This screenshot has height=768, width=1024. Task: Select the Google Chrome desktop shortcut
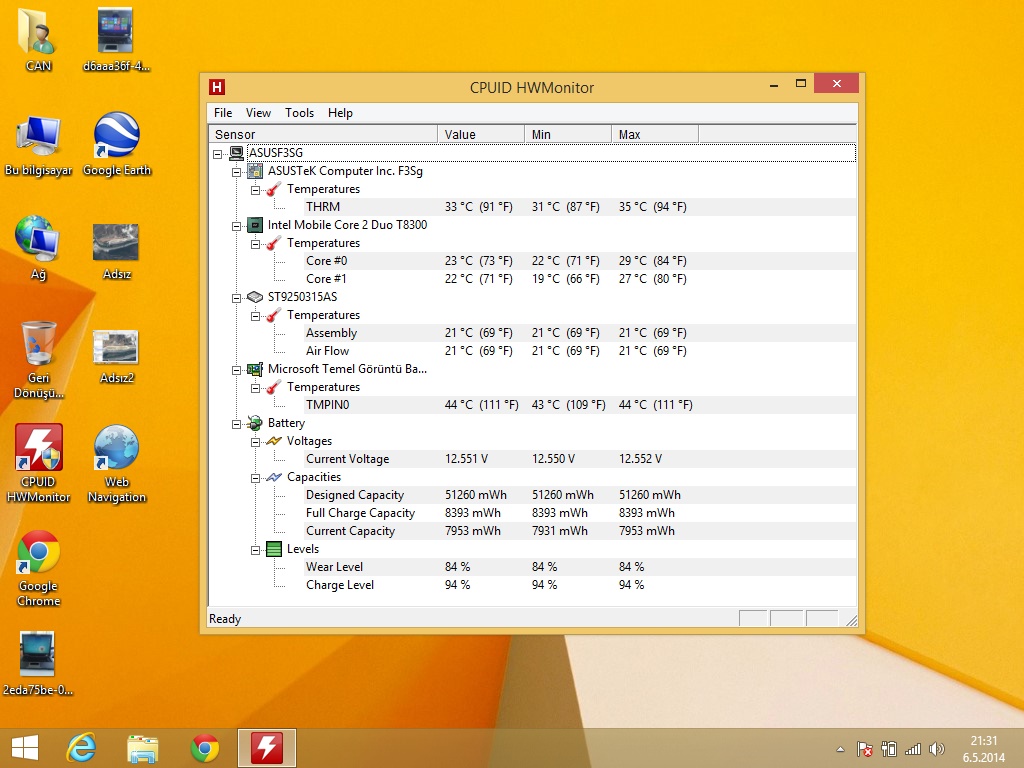click(39, 568)
